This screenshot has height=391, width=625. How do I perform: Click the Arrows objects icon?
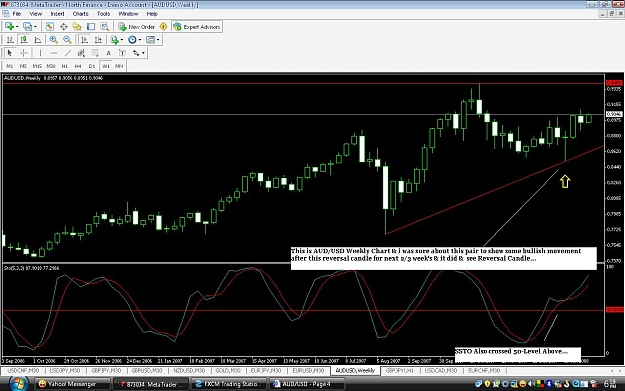[x=136, y=53]
